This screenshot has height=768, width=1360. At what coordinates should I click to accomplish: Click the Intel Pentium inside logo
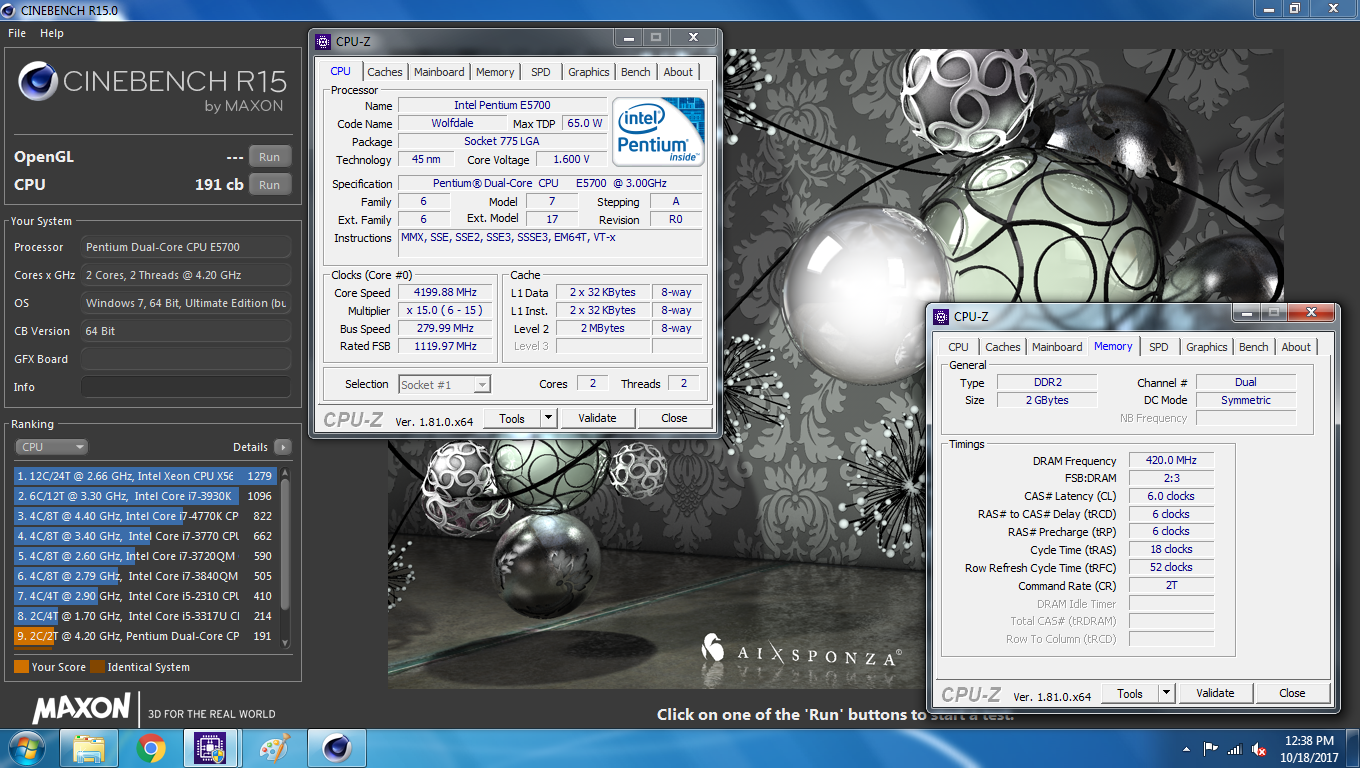(658, 132)
